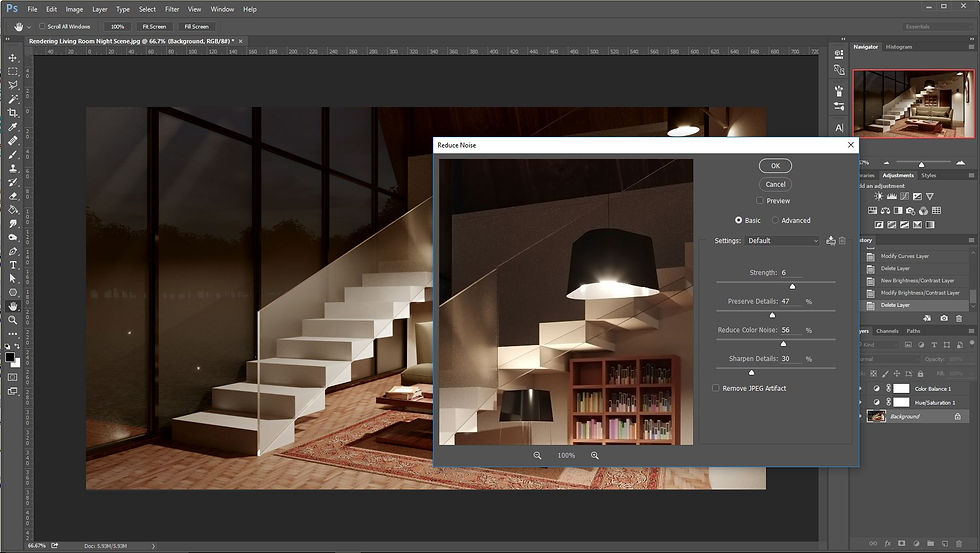The height and width of the screenshot is (553, 980).
Task: Select the History Brush tool
Action: (12, 182)
